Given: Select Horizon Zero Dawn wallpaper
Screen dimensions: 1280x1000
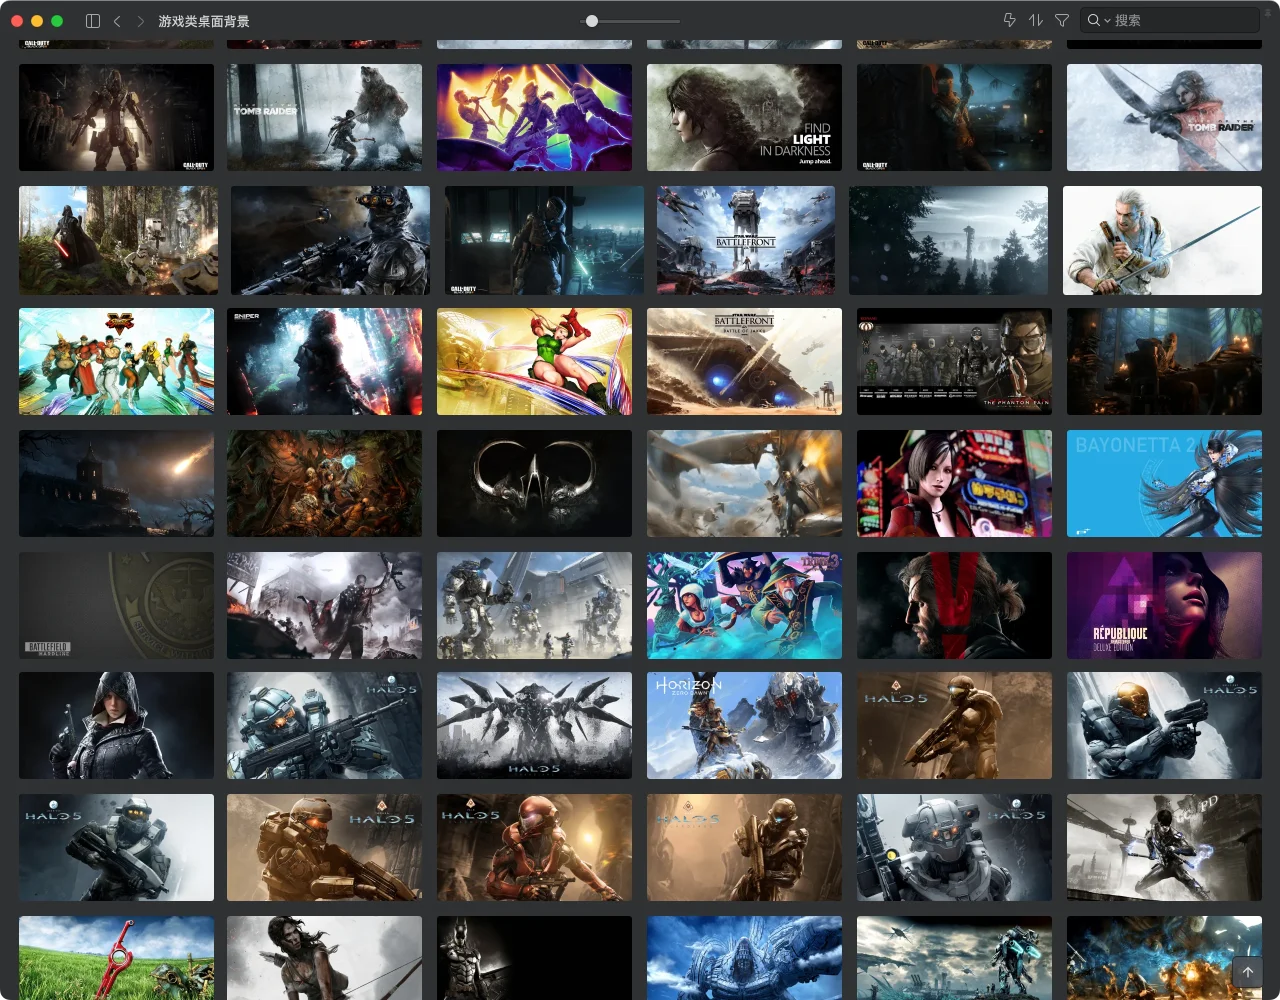Looking at the screenshot, I should pyautogui.click(x=744, y=726).
